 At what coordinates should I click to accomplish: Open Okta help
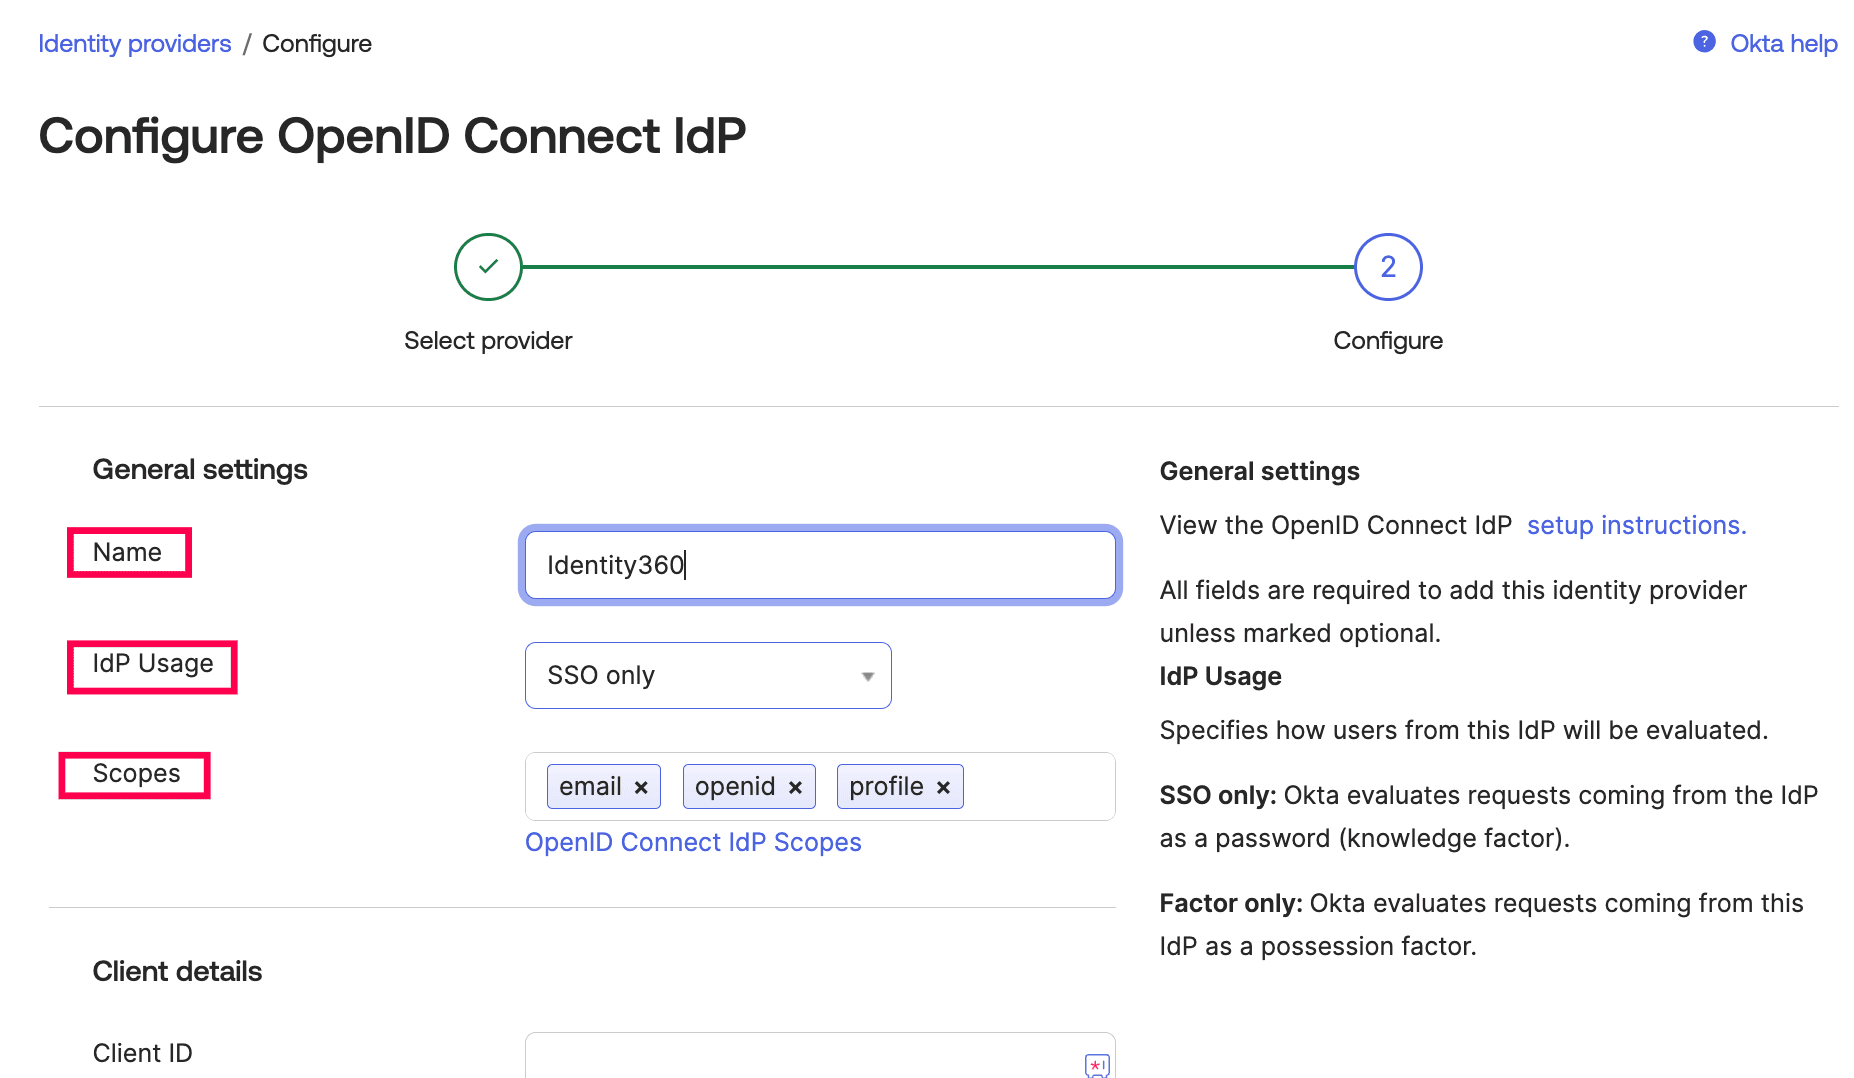coord(1784,43)
